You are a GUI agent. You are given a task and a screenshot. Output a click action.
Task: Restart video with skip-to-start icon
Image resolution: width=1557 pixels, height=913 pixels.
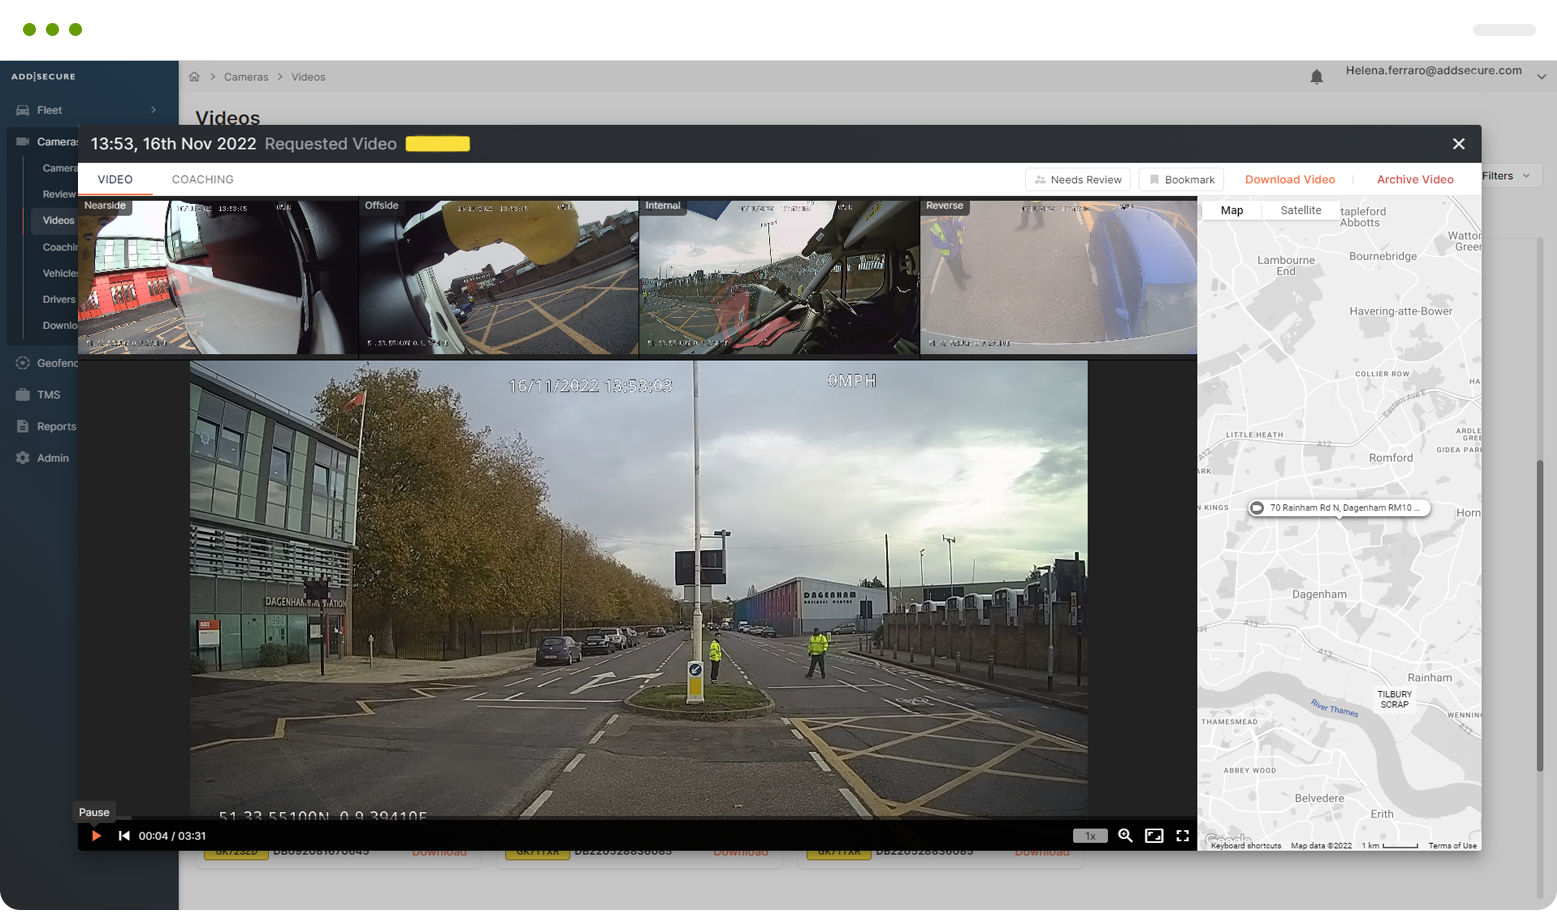[x=124, y=836]
